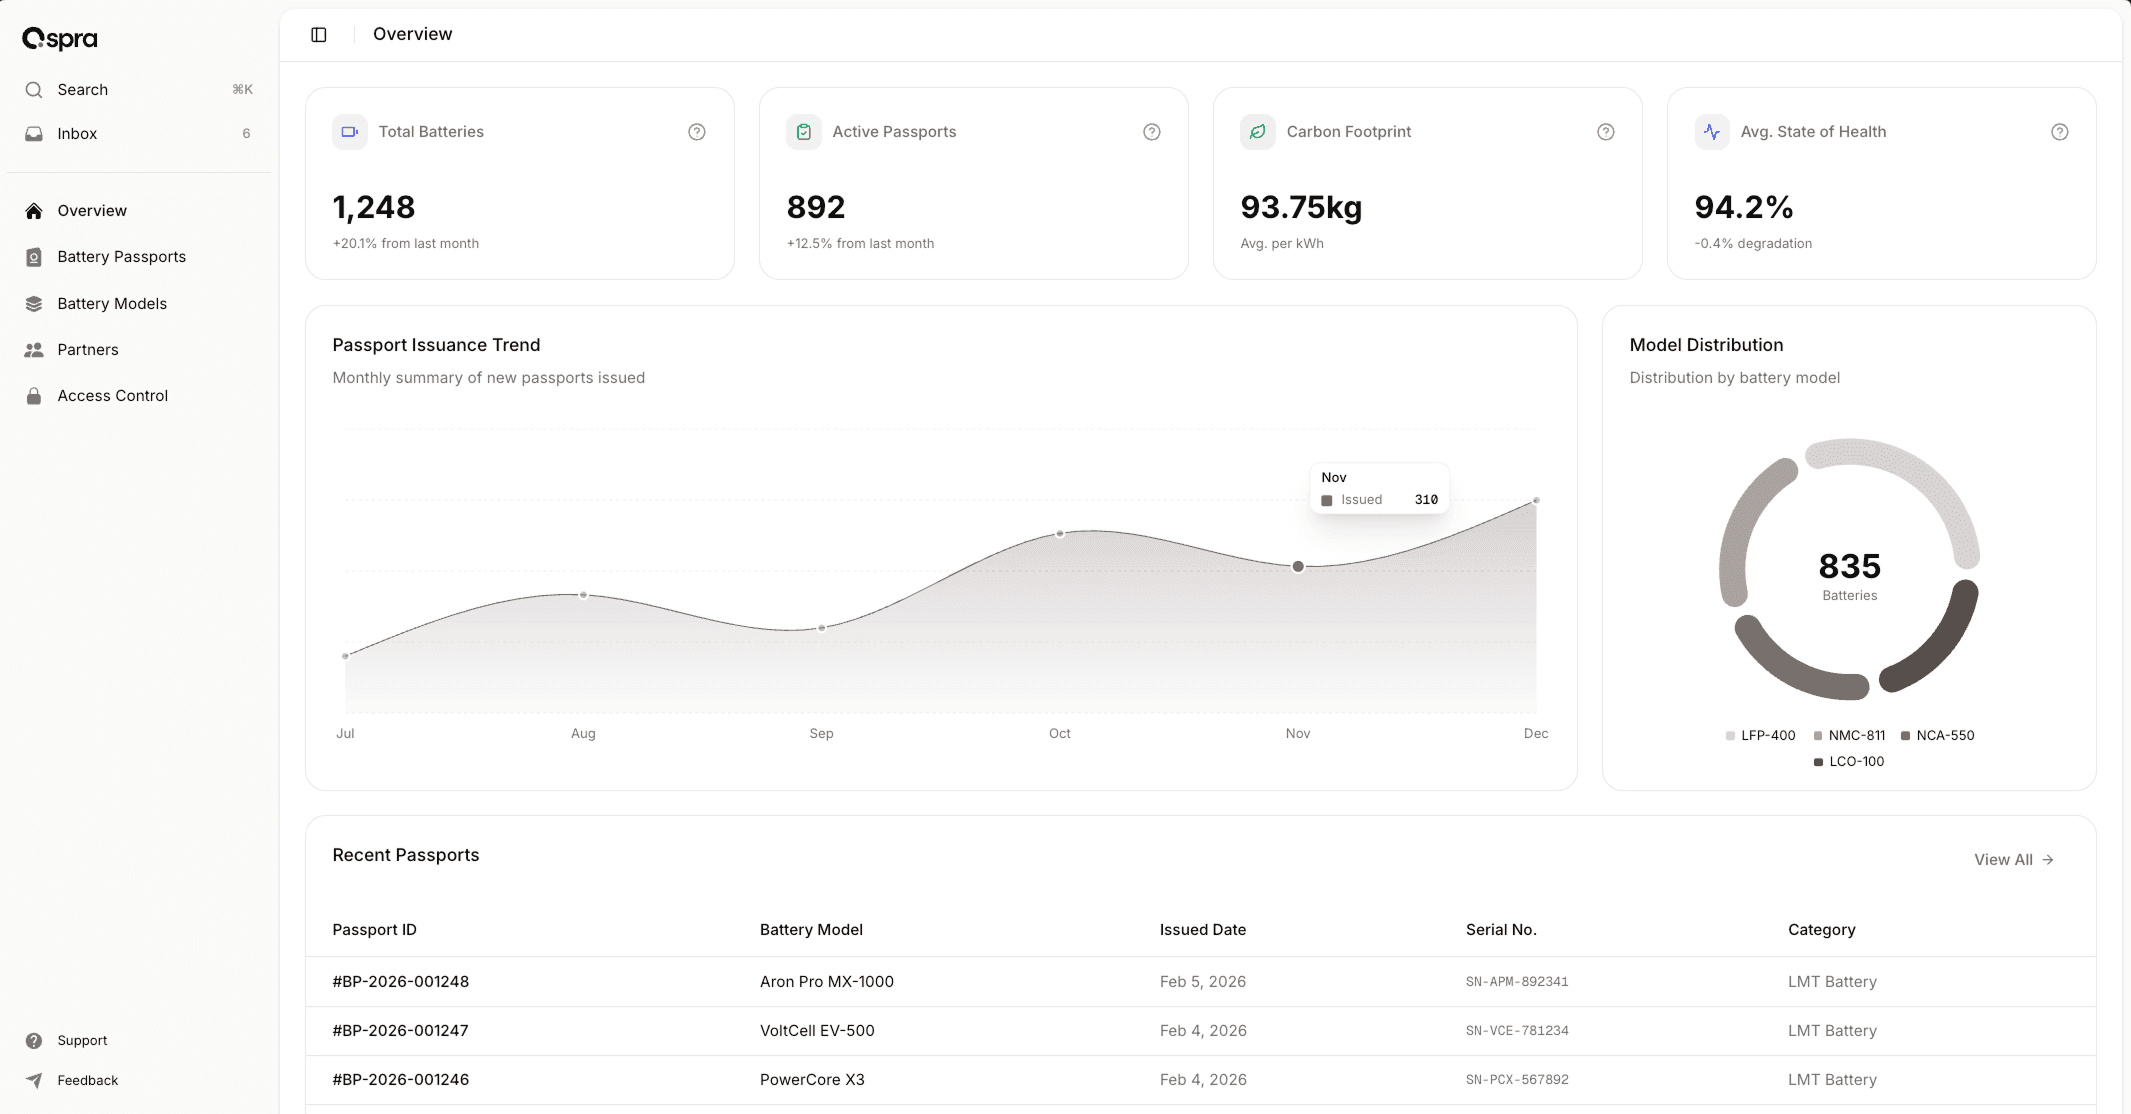This screenshot has height=1114, width=2131.
Task: Select the donut chart center showing 835 Batteries
Action: coord(1849,575)
